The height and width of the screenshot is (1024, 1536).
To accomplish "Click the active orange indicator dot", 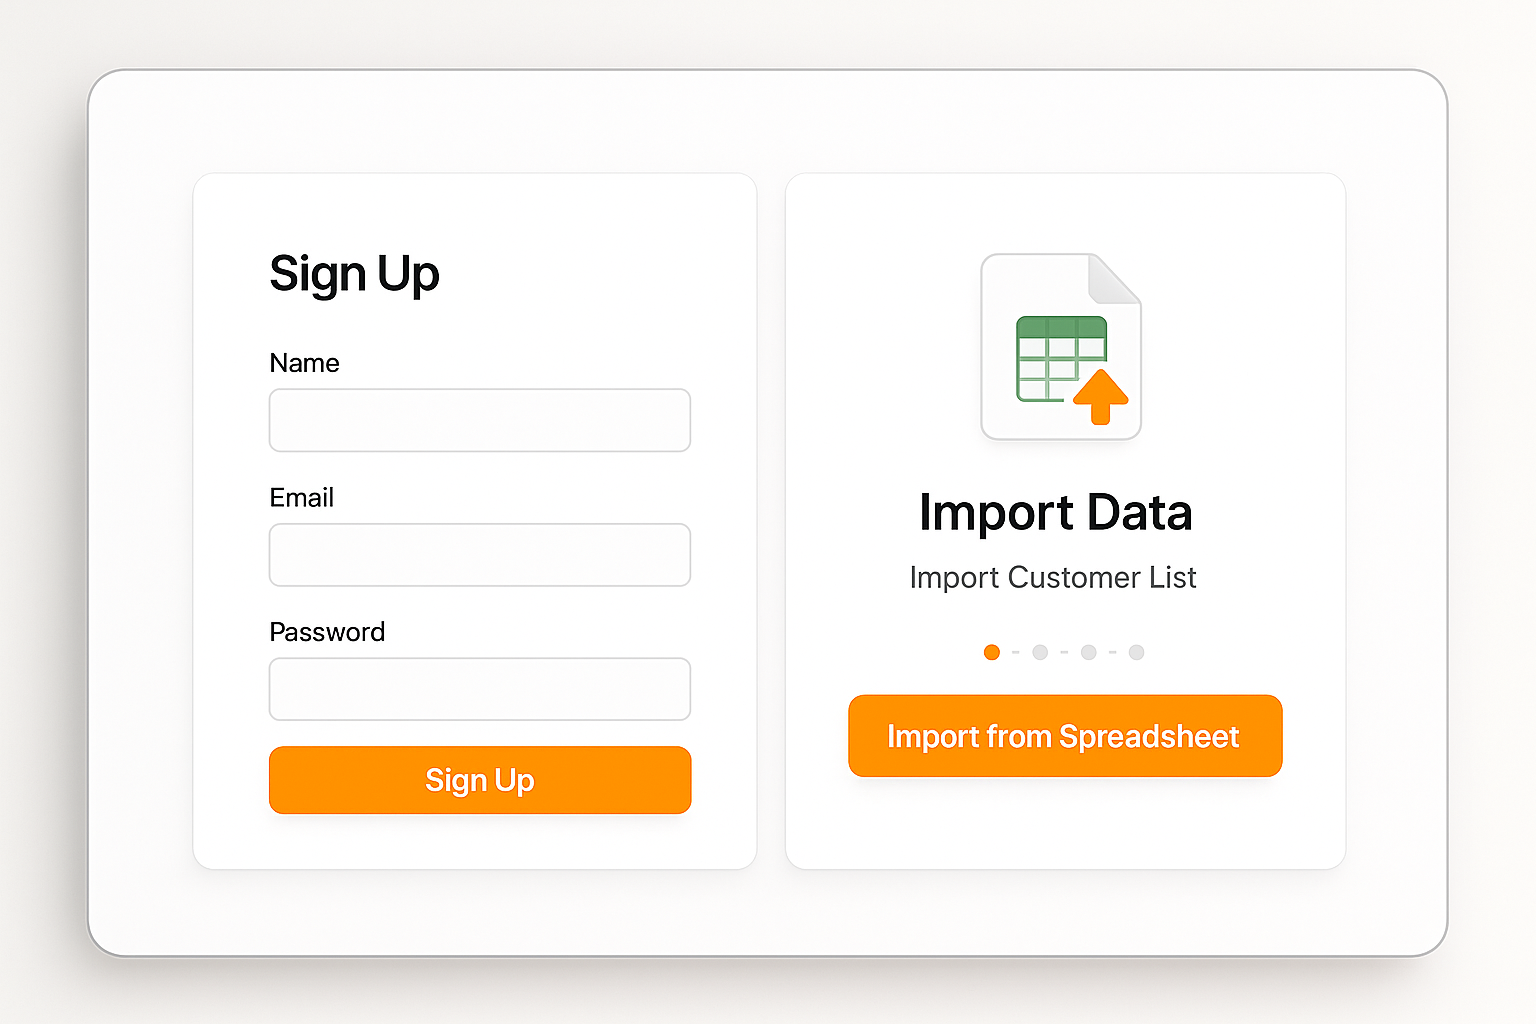I will [991, 652].
